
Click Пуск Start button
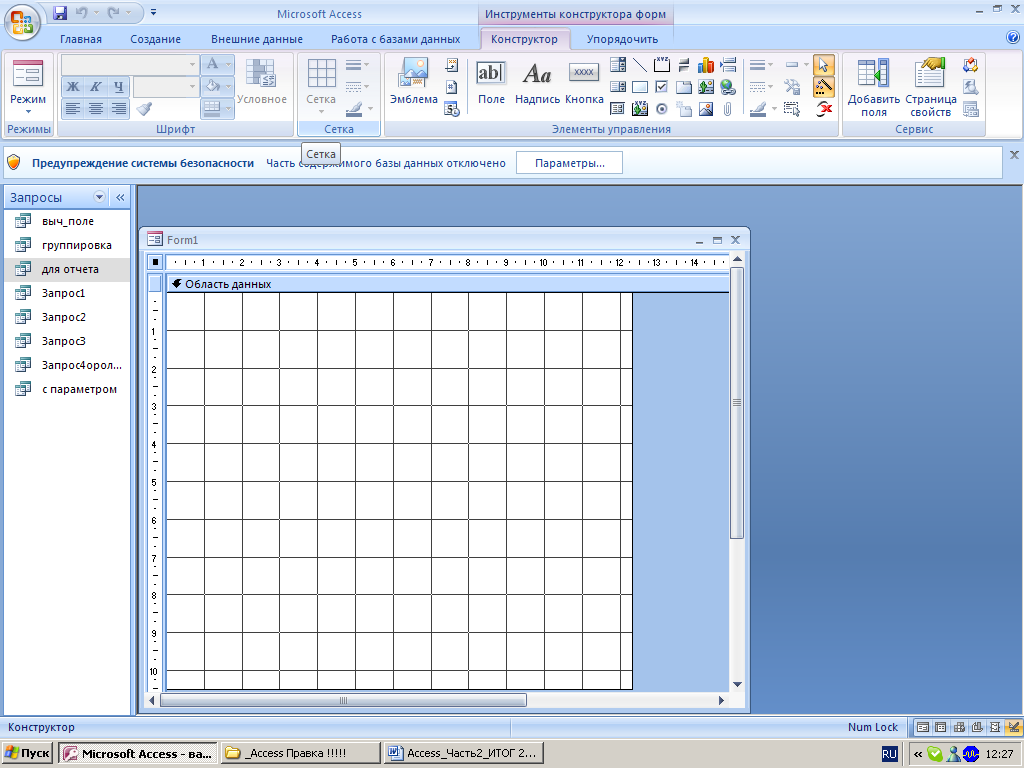(27, 753)
